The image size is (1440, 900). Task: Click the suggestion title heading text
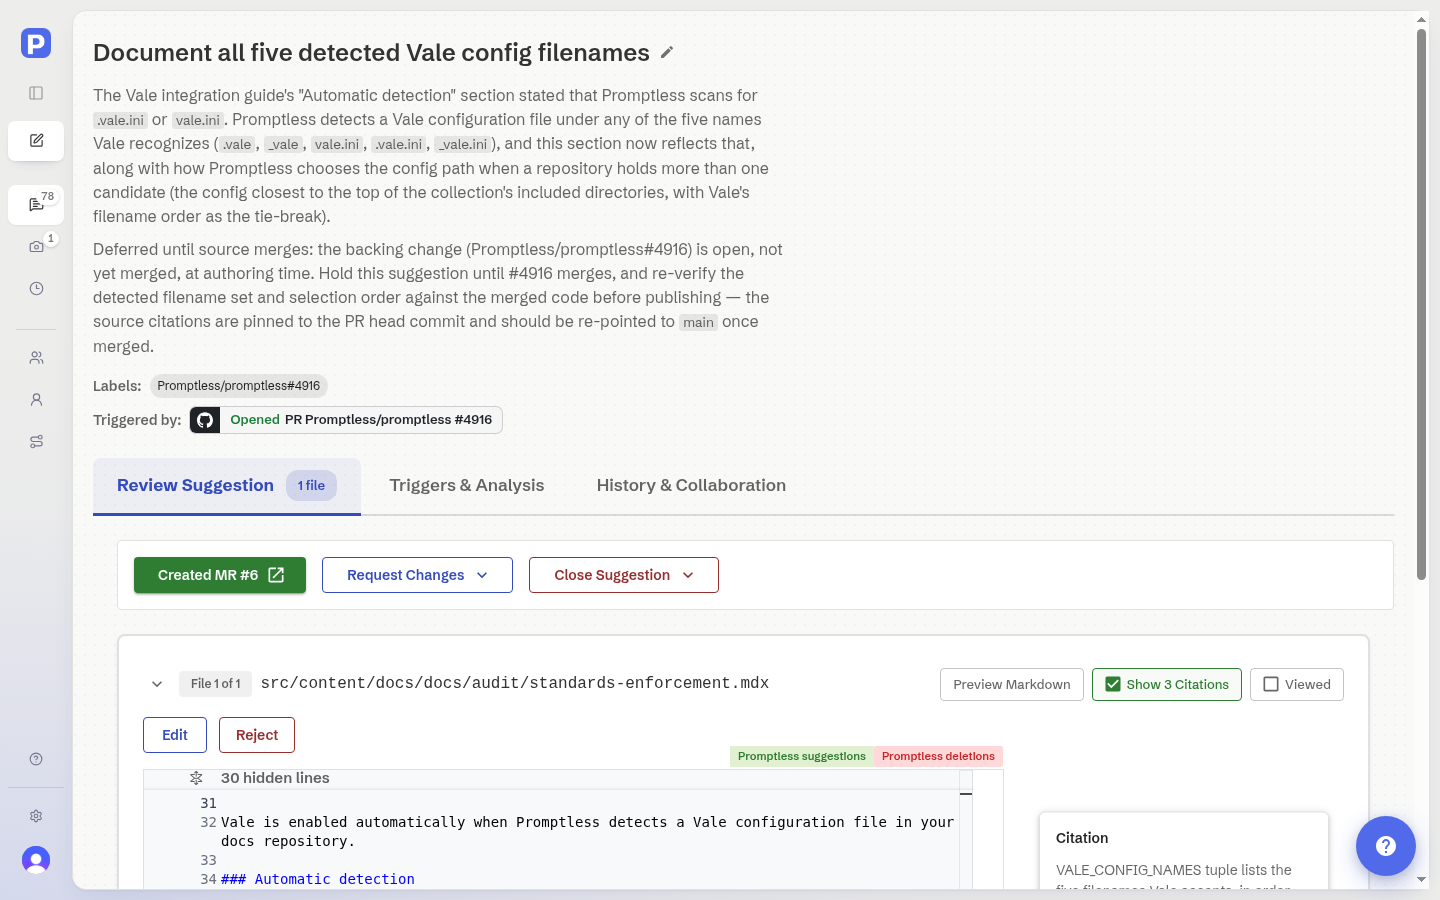point(372,52)
